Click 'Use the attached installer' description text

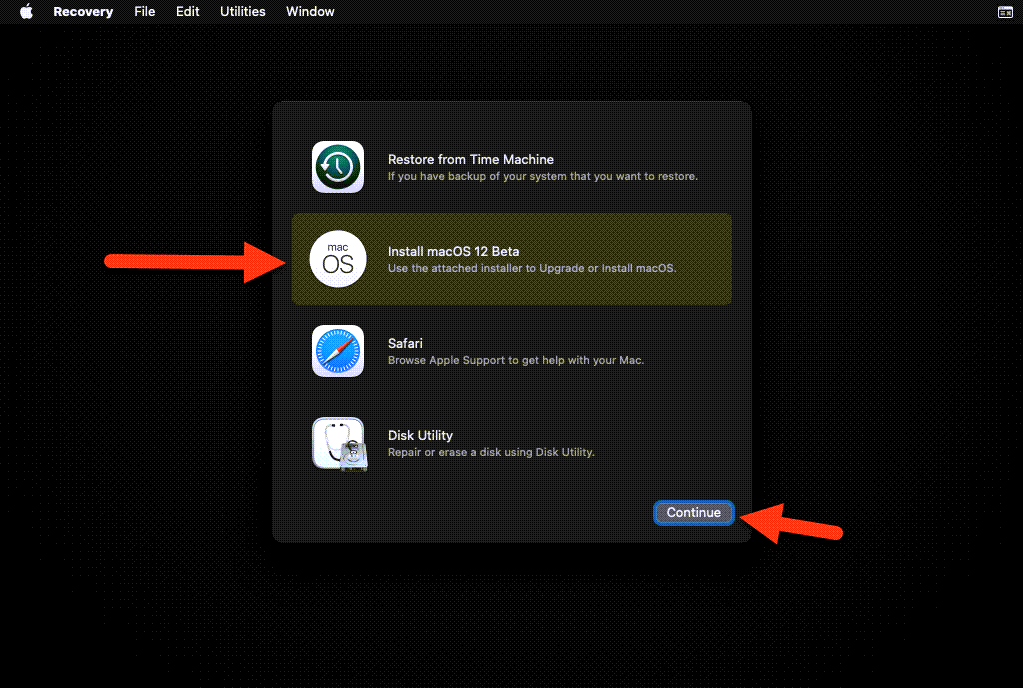click(x=531, y=268)
